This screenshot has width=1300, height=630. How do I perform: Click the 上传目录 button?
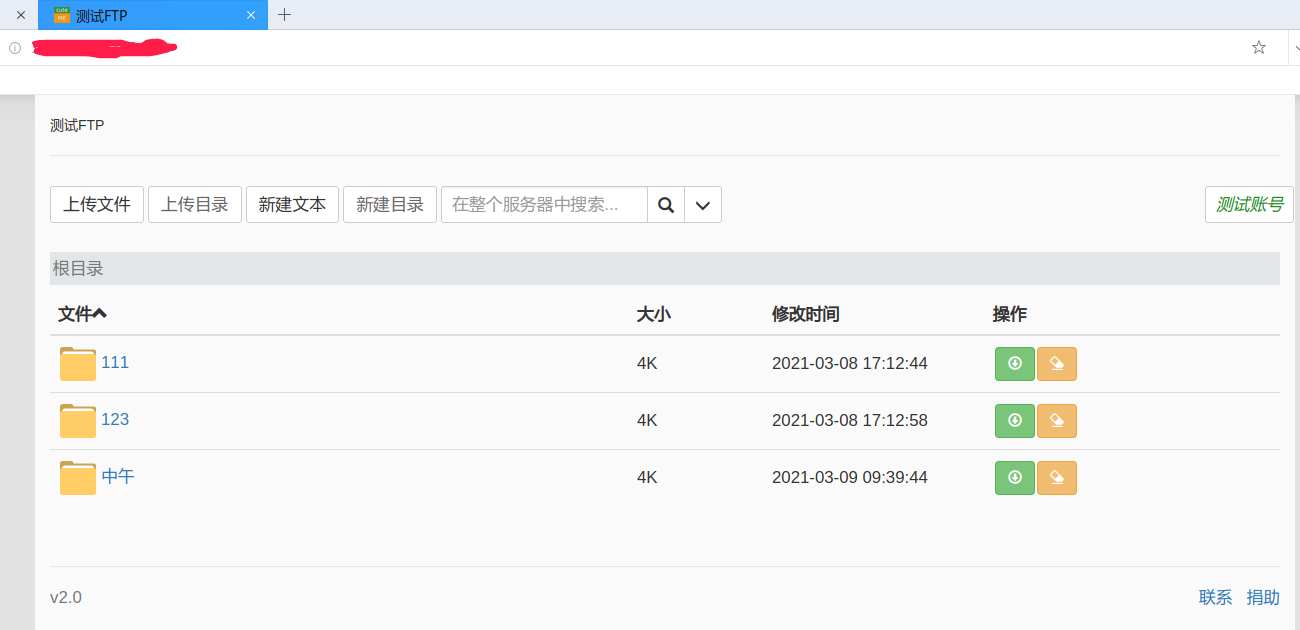tap(195, 205)
